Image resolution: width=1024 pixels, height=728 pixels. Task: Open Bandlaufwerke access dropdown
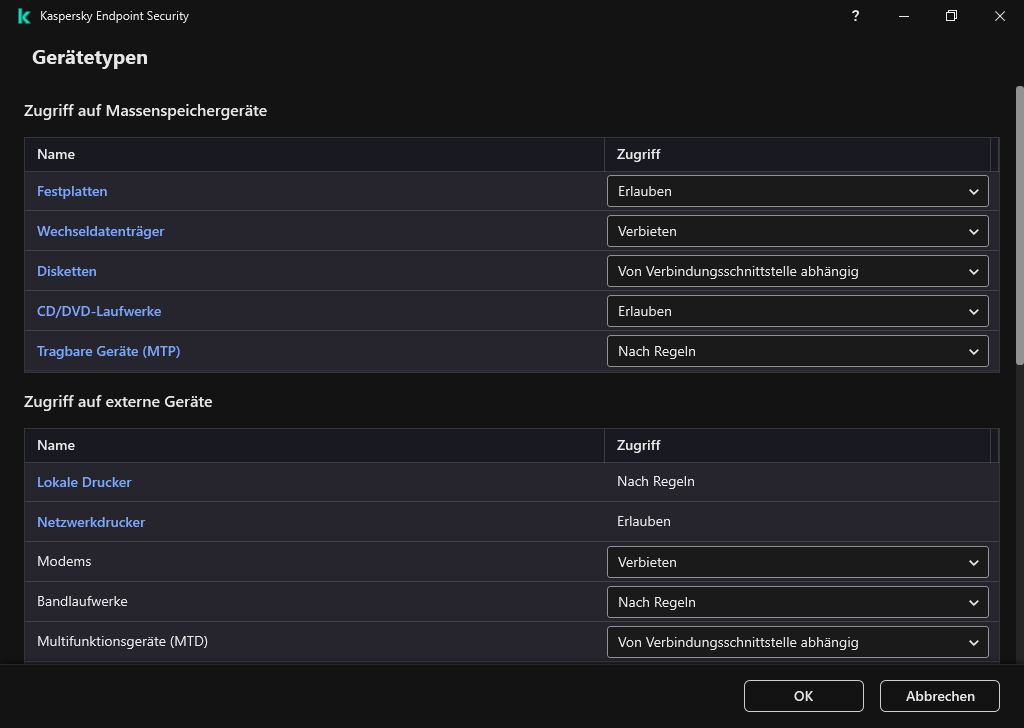click(x=797, y=602)
